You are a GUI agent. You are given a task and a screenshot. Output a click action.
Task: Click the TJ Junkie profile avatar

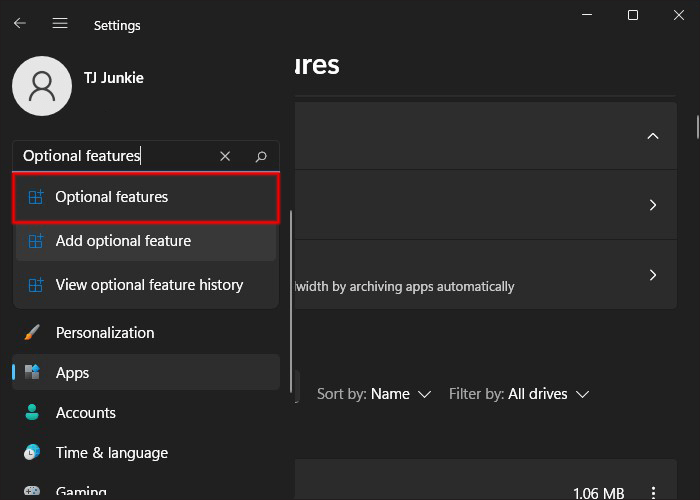click(x=42, y=86)
